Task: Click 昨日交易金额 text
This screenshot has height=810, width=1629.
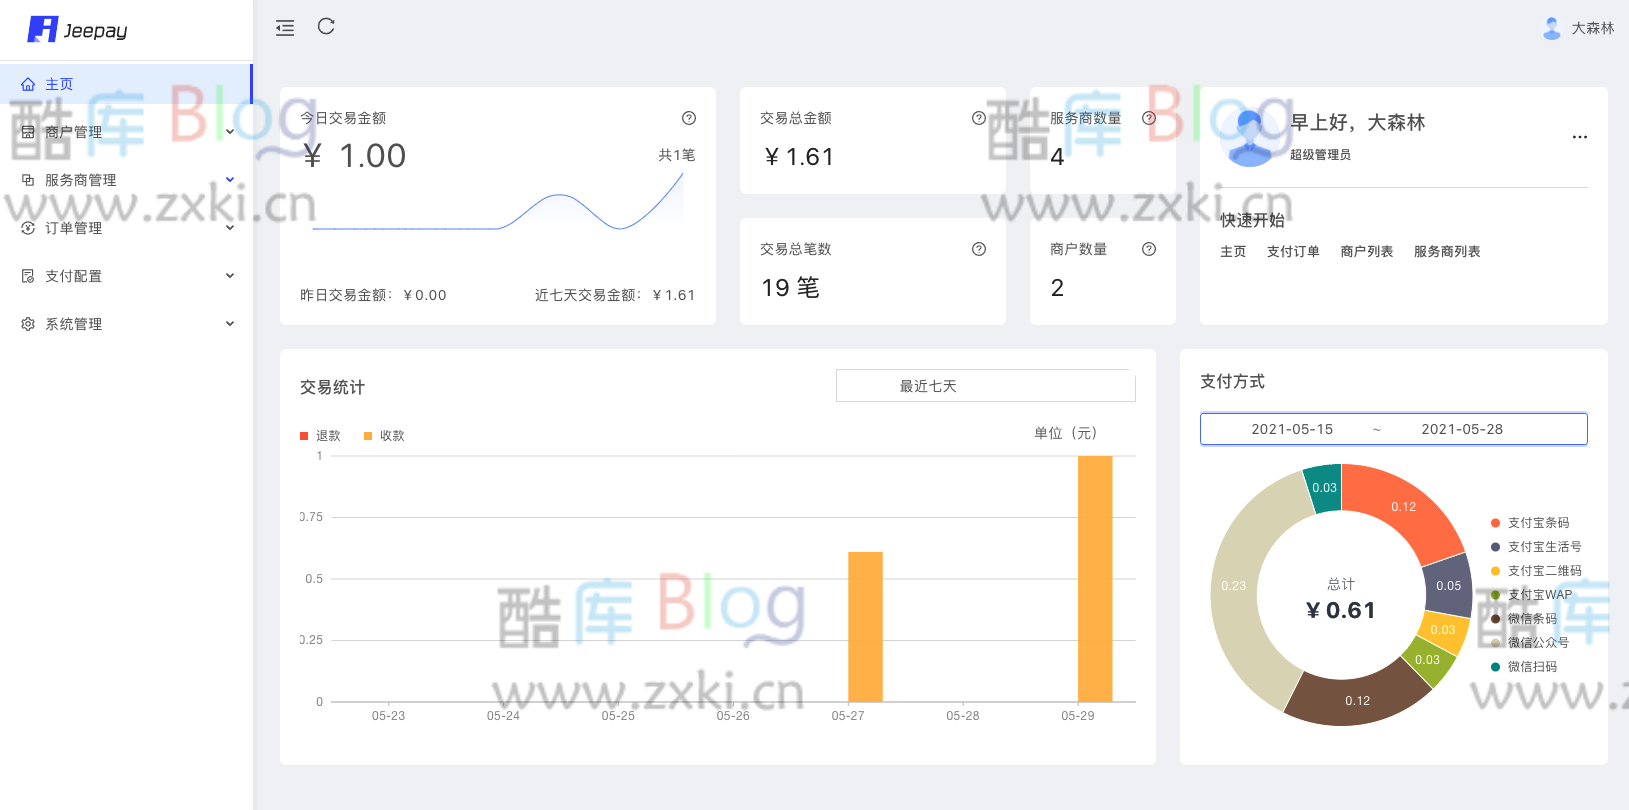Action: [x=373, y=295]
